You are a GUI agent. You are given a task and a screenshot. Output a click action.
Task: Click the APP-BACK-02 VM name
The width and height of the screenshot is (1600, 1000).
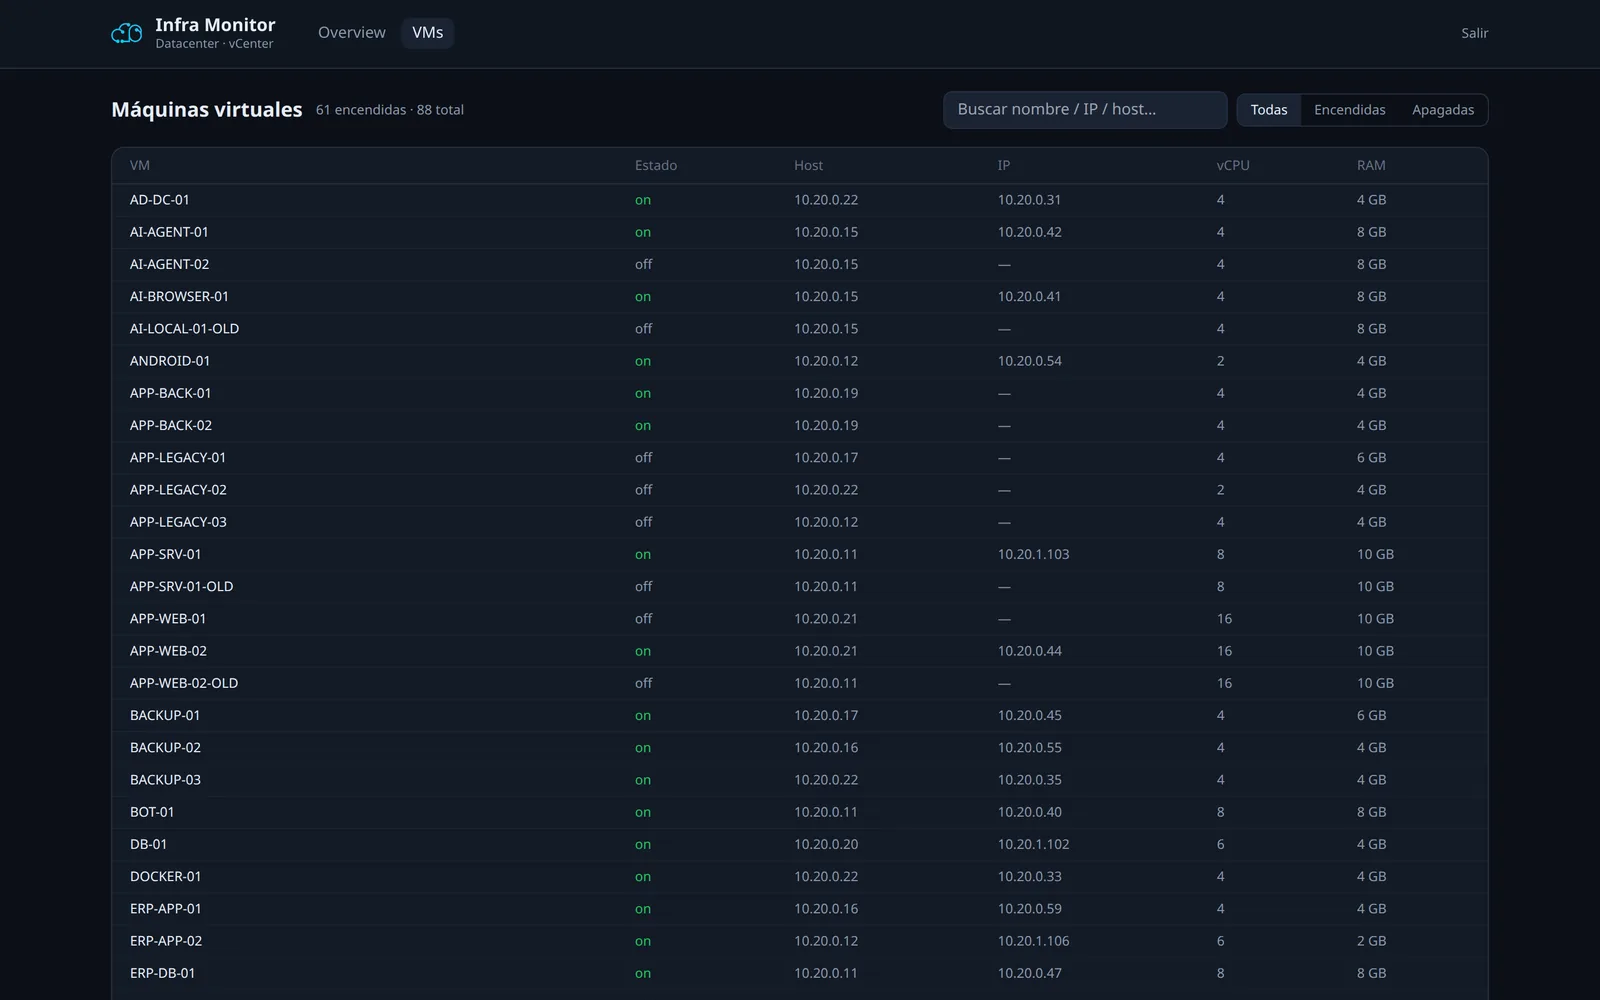pyautogui.click(x=171, y=425)
